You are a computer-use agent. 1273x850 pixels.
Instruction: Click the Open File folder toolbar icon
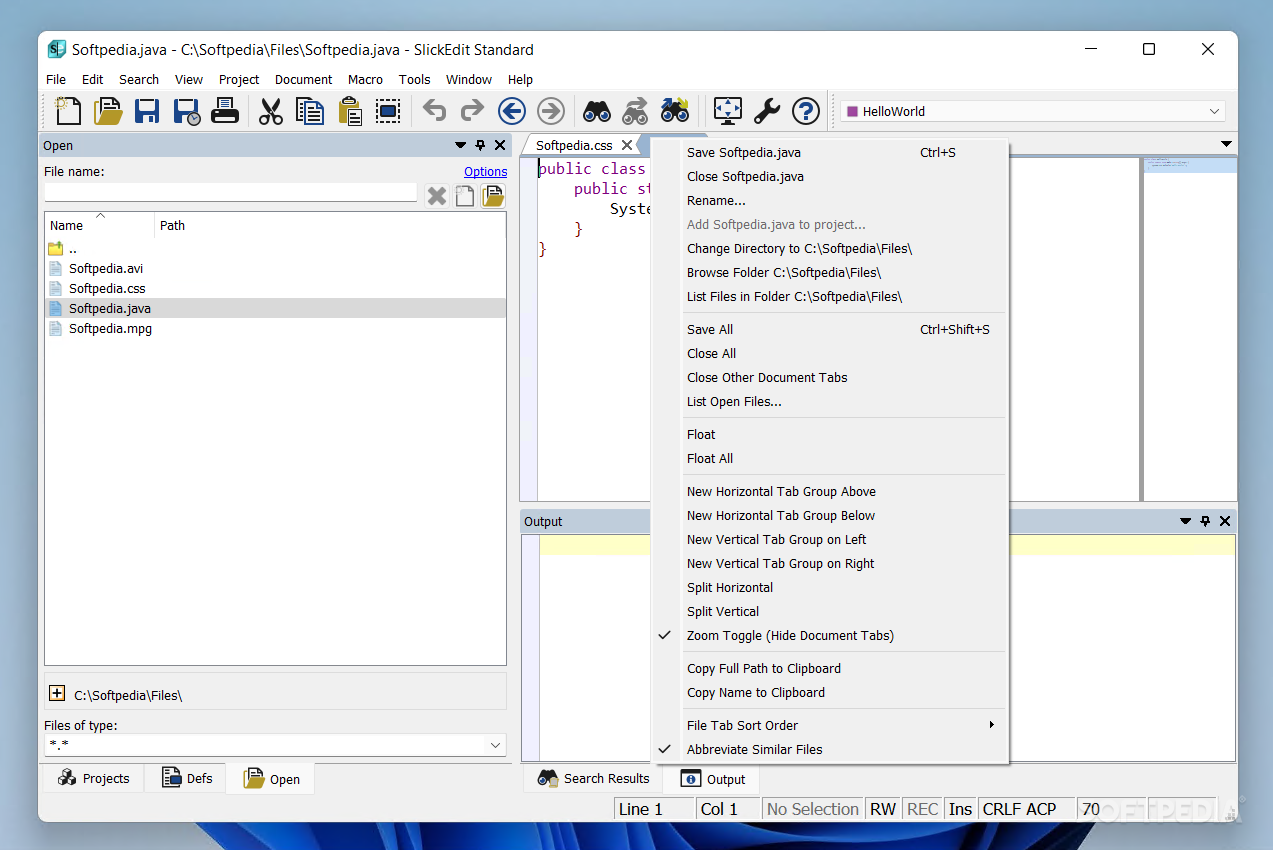pos(107,110)
